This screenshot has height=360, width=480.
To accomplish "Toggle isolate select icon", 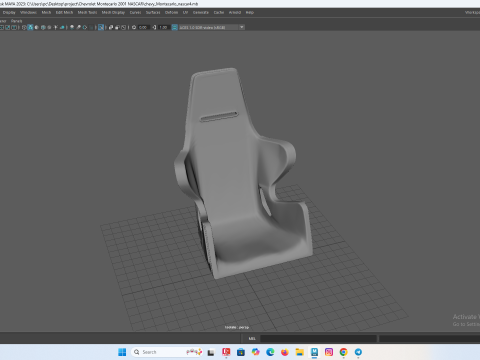I will pyautogui.click(x=101, y=27).
